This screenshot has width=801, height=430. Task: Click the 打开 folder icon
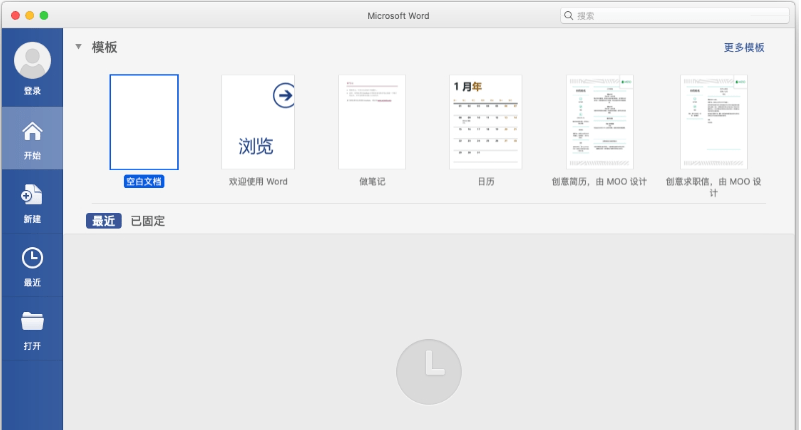[x=32, y=321]
